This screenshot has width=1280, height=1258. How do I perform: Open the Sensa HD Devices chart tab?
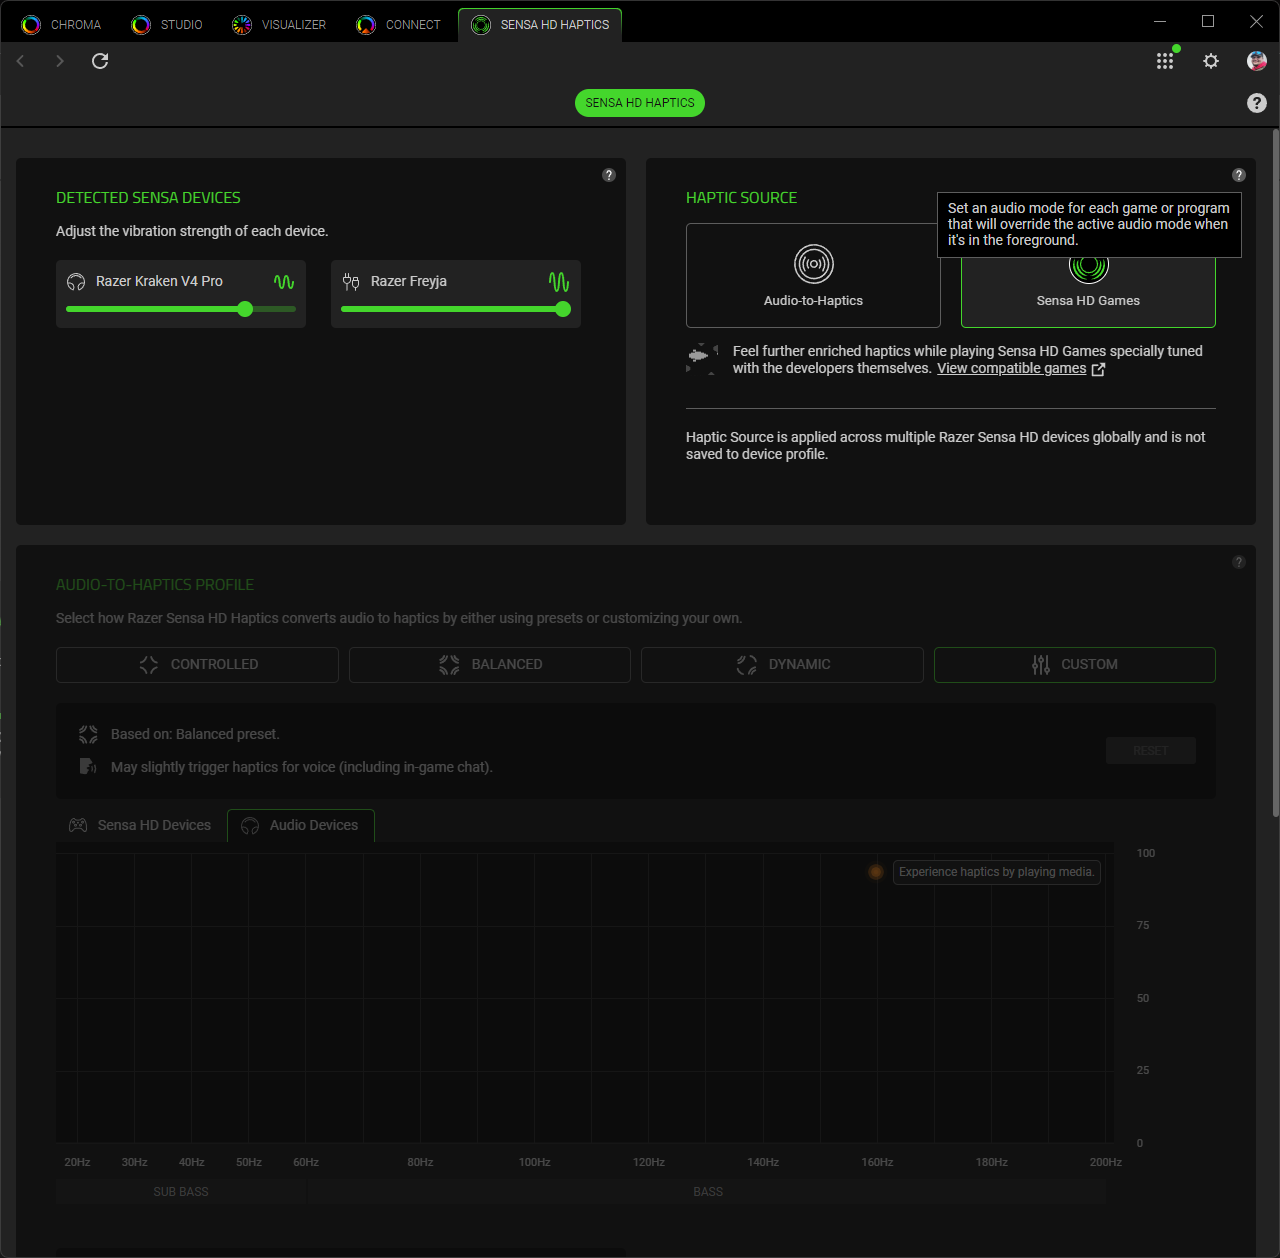[x=140, y=825]
